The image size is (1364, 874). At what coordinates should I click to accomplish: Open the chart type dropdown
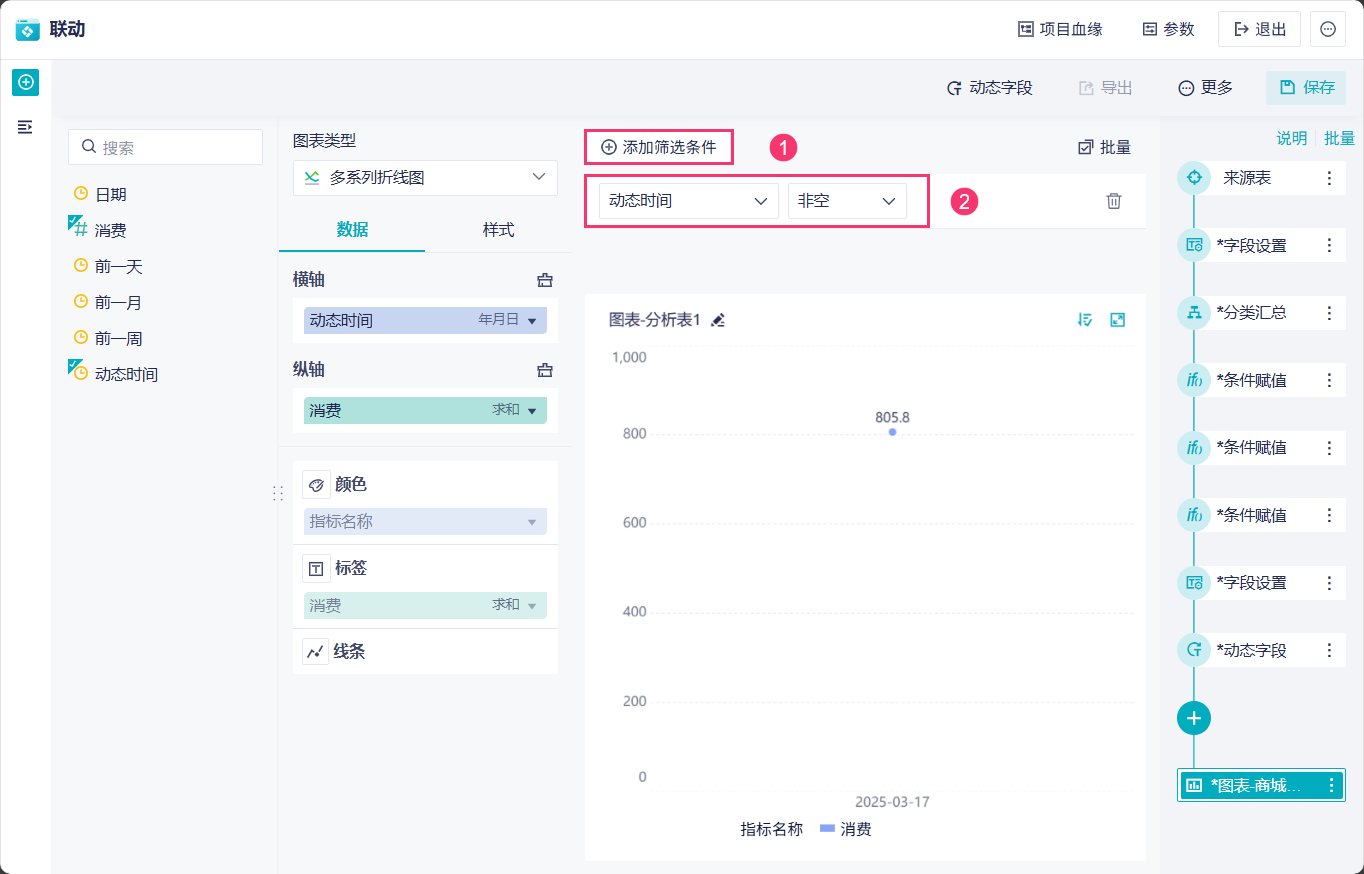pyautogui.click(x=425, y=178)
